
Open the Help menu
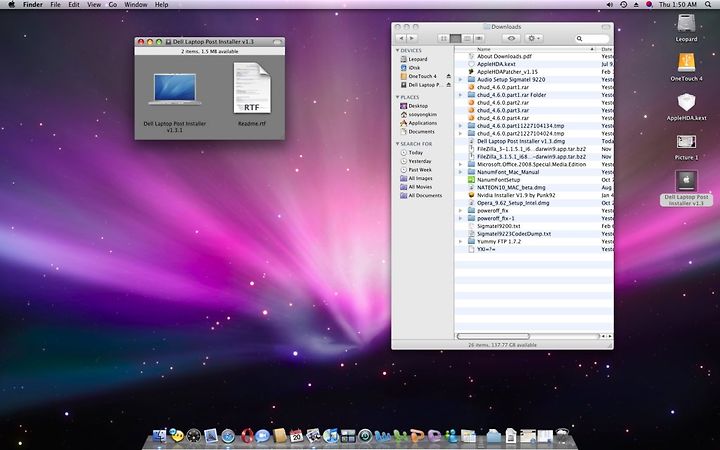coord(161,5)
